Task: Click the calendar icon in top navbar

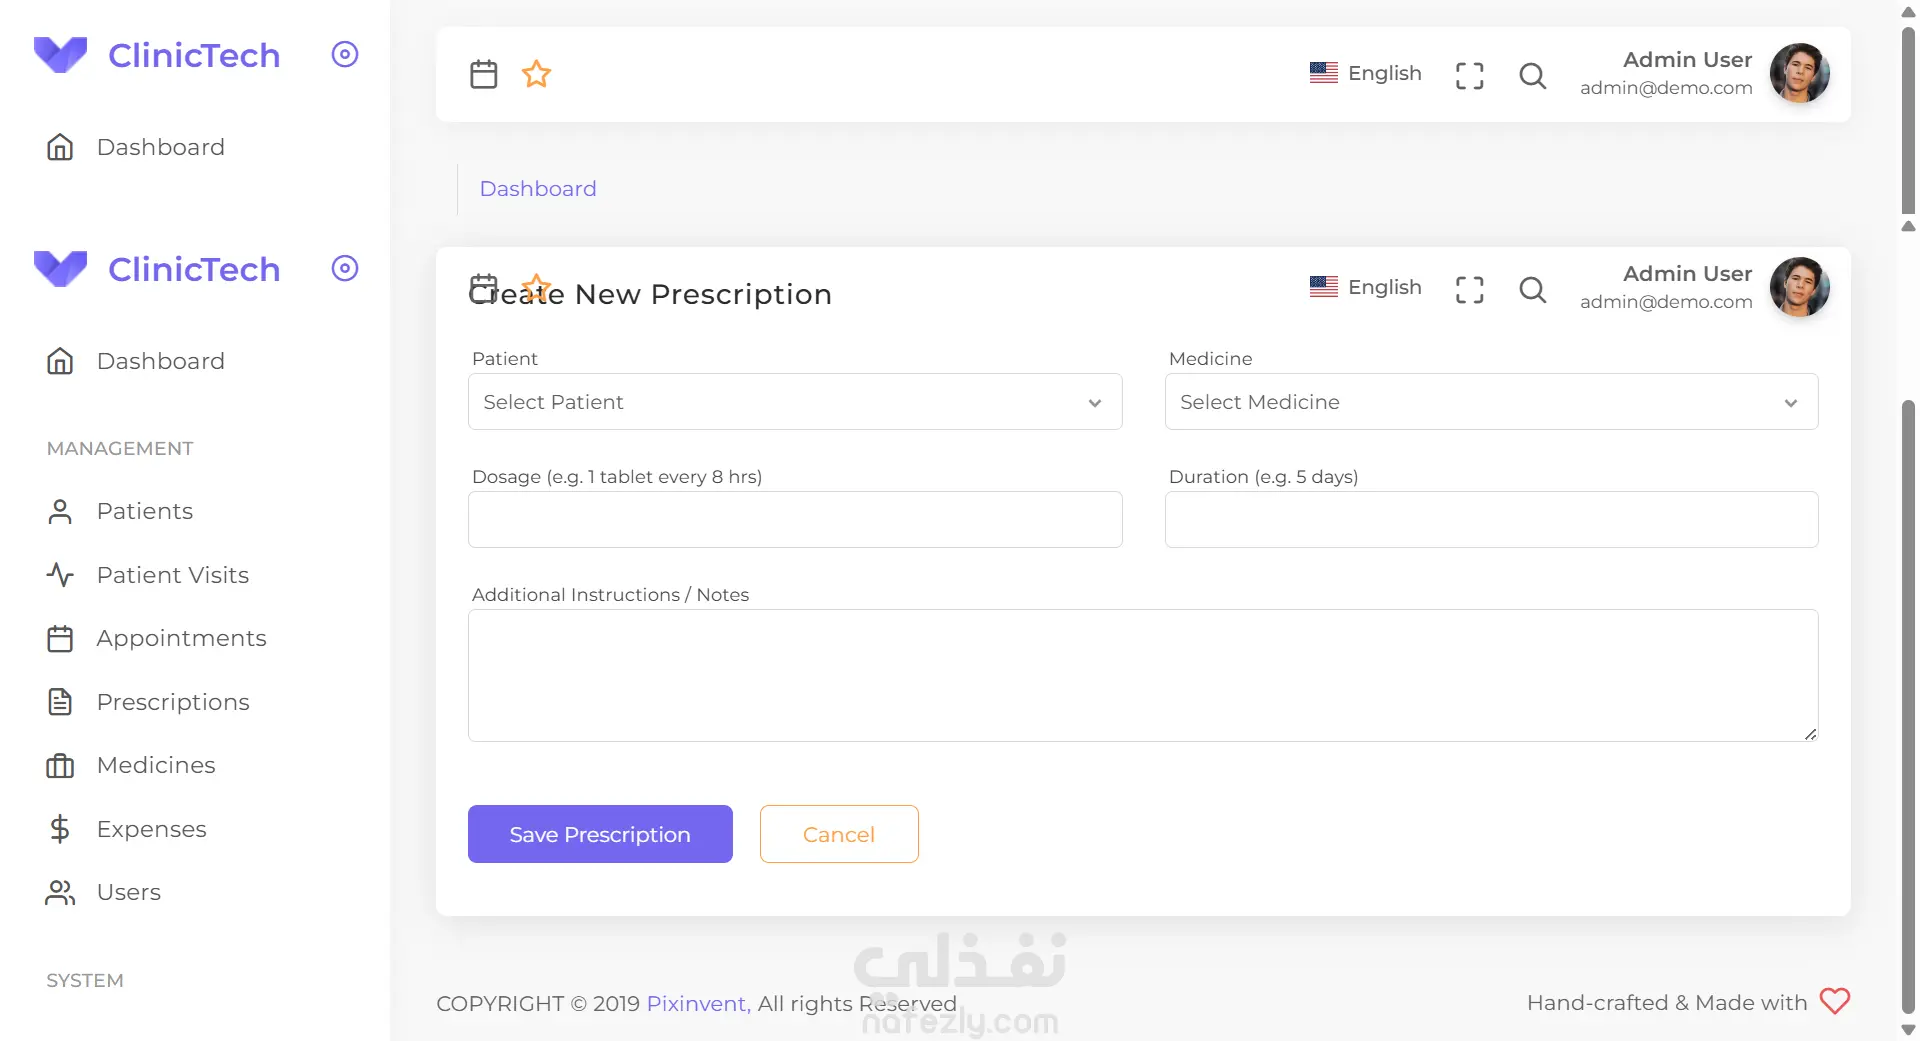Action: click(x=483, y=74)
